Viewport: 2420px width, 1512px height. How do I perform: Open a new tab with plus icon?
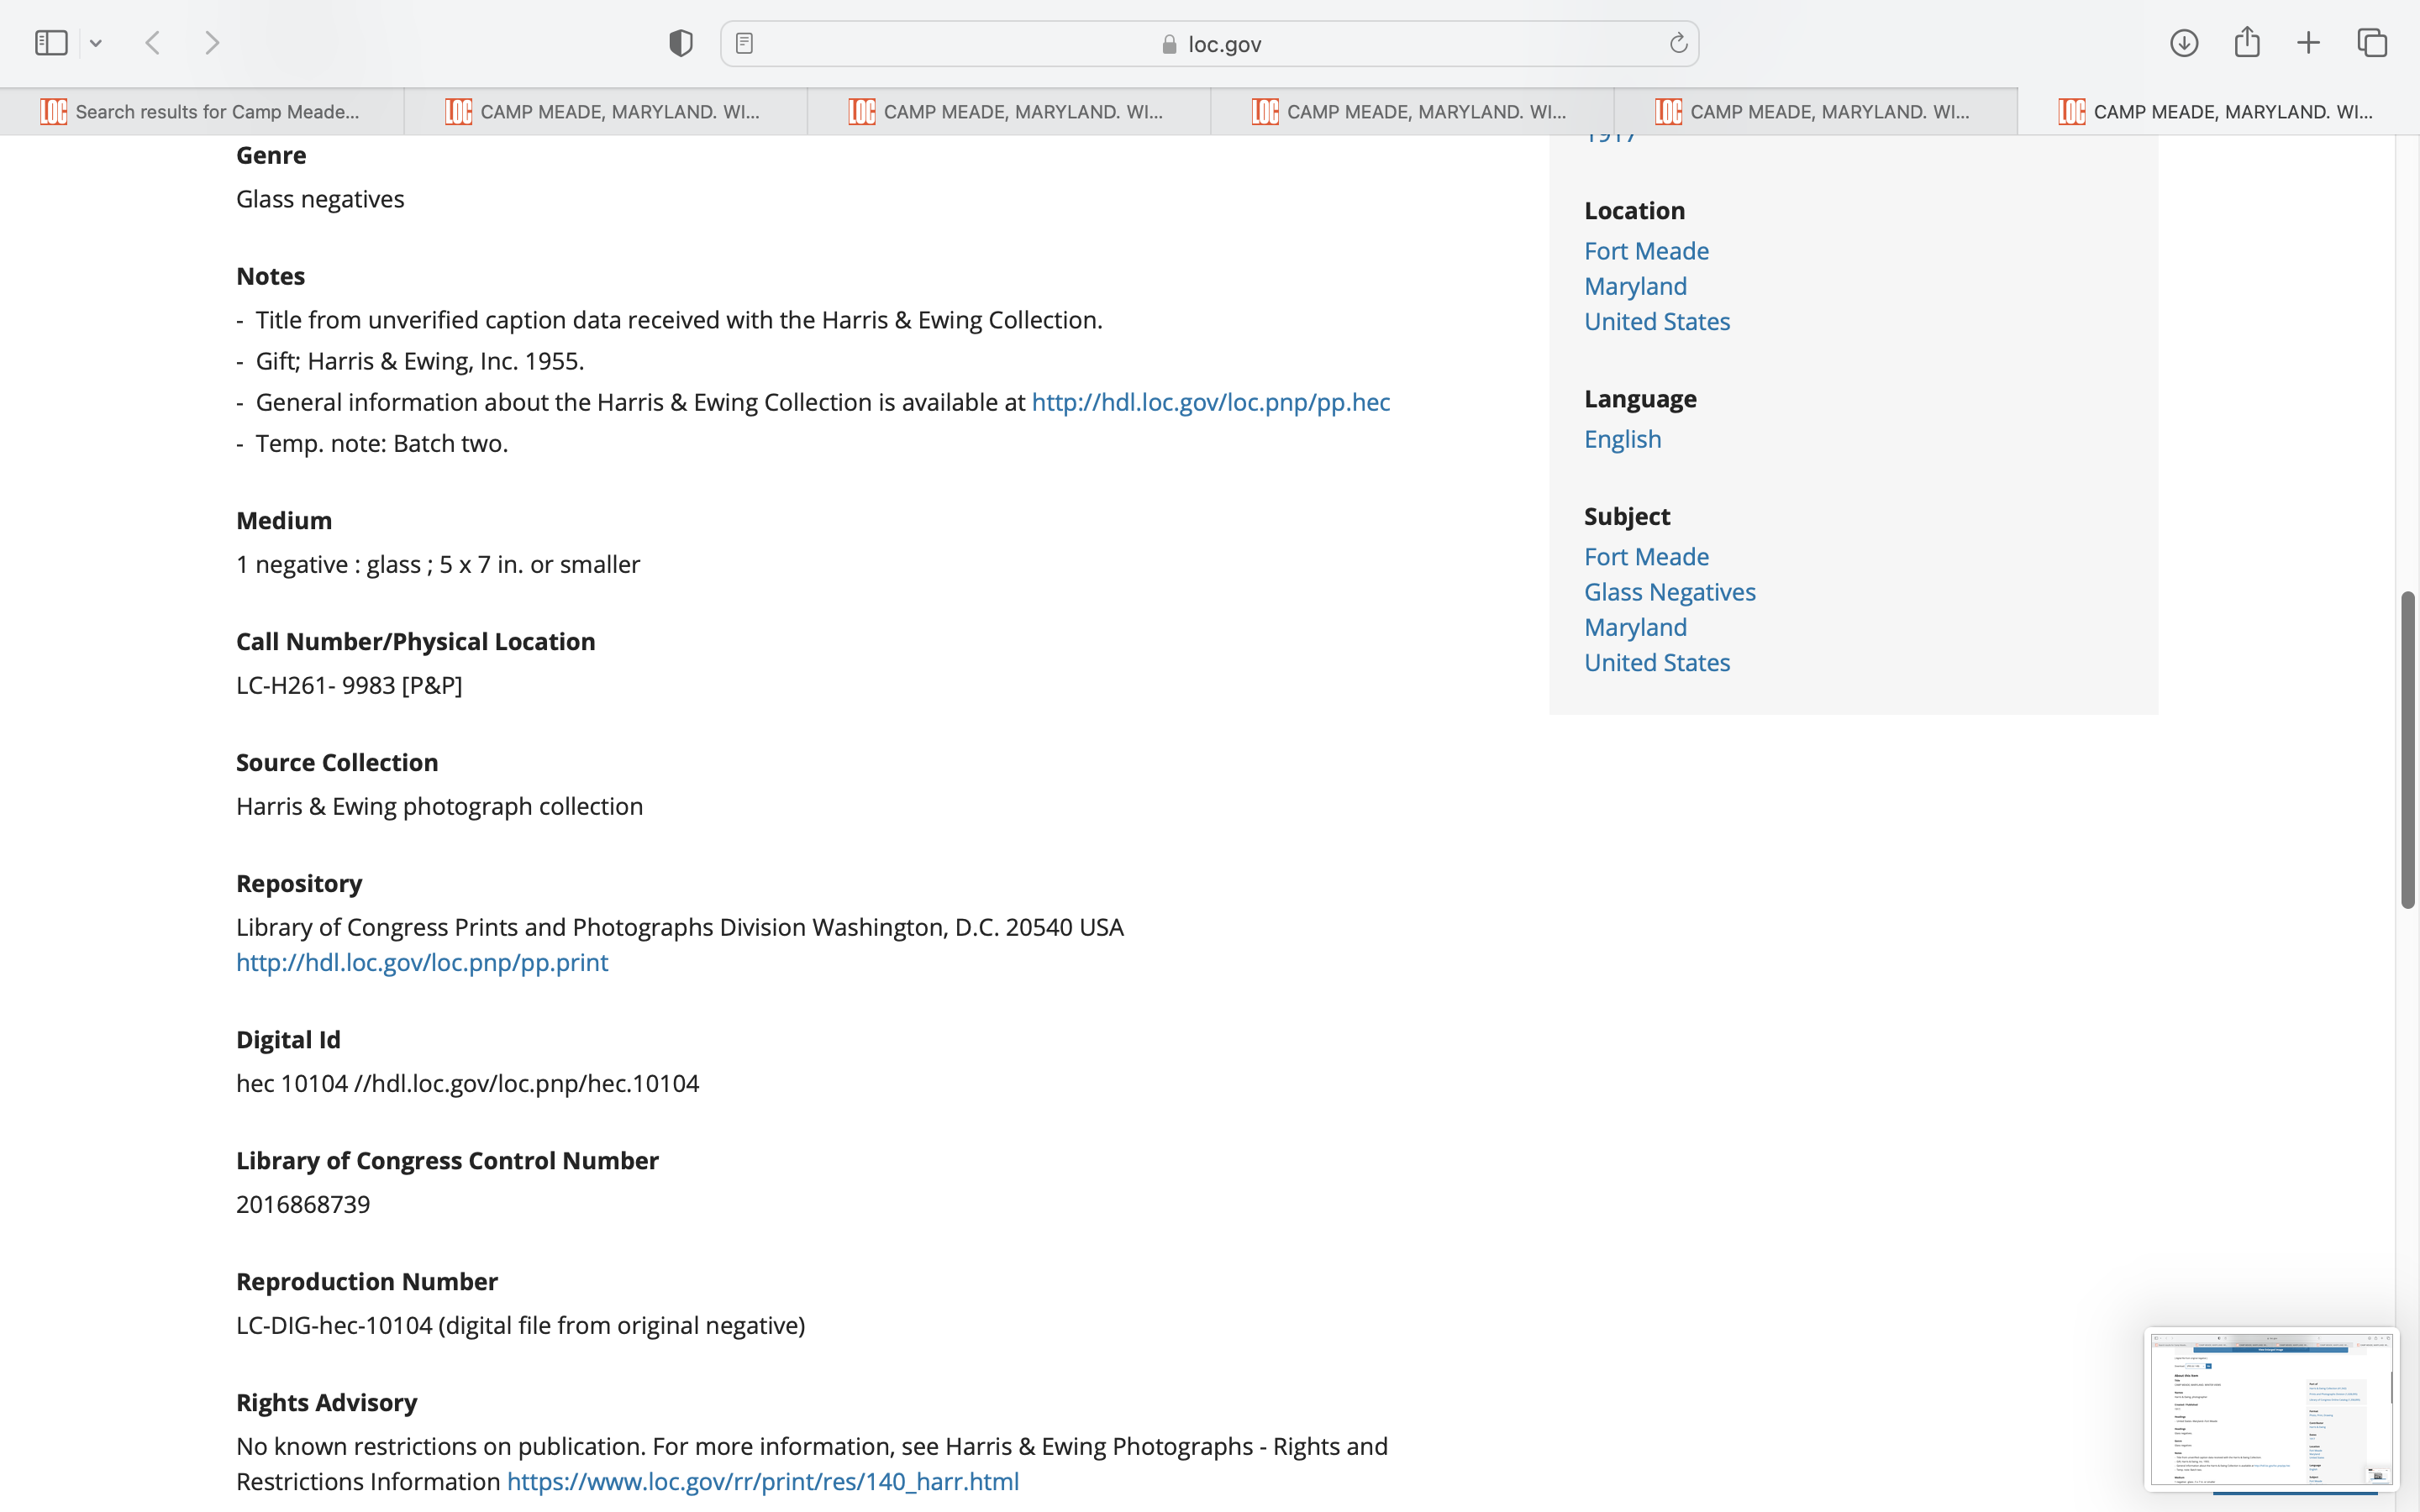coord(2308,43)
